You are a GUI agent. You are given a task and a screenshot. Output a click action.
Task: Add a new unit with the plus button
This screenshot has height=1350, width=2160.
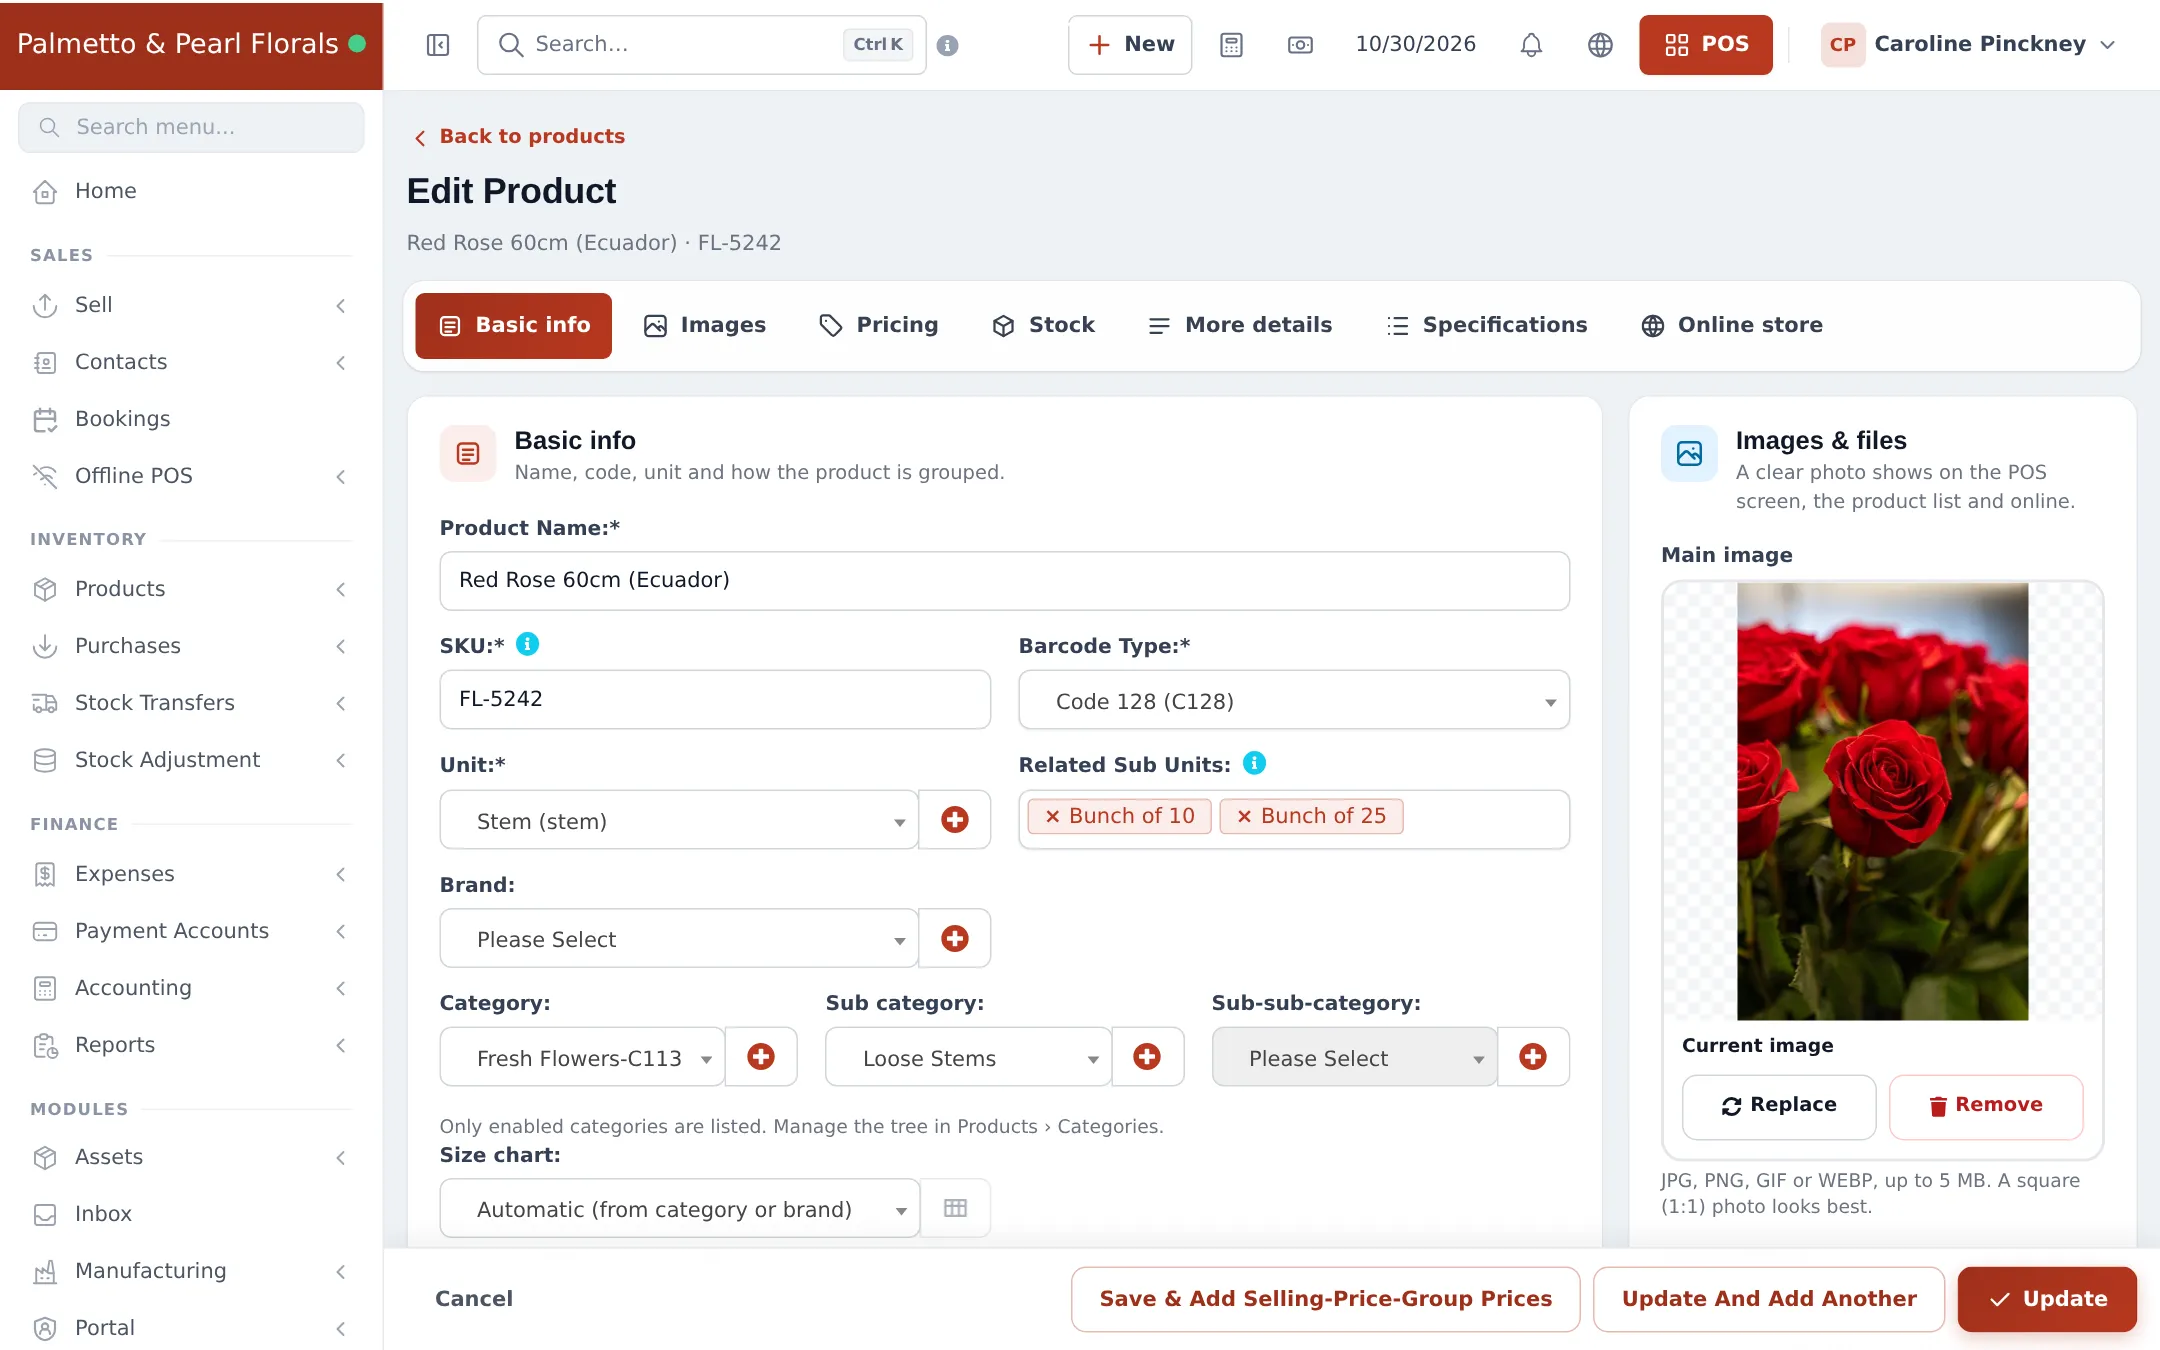[955, 820]
